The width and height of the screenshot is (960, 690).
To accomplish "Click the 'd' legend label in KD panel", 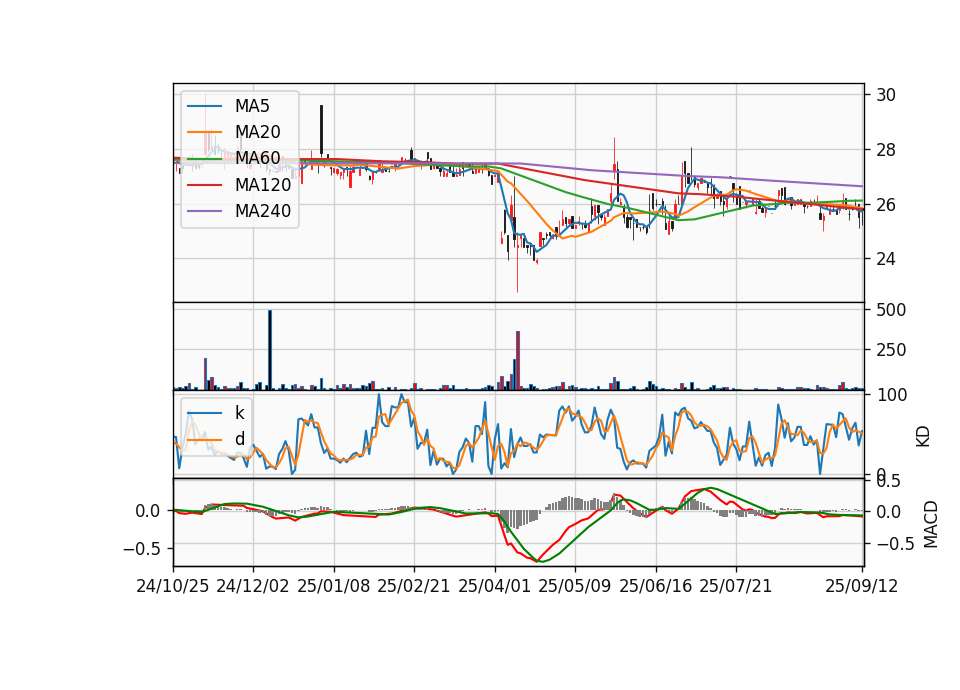I will click(x=239, y=439).
